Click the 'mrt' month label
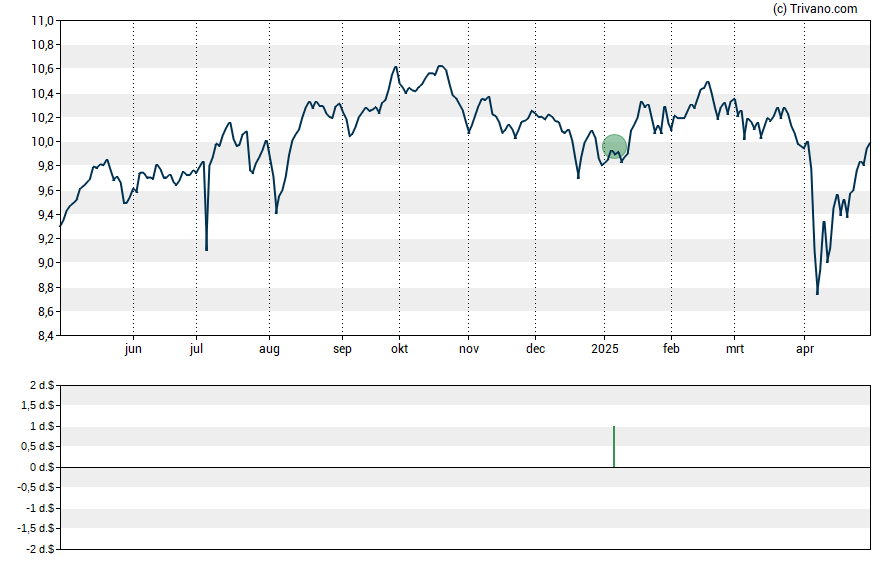Screen dimensions: 888x565 tap(735, 349)
